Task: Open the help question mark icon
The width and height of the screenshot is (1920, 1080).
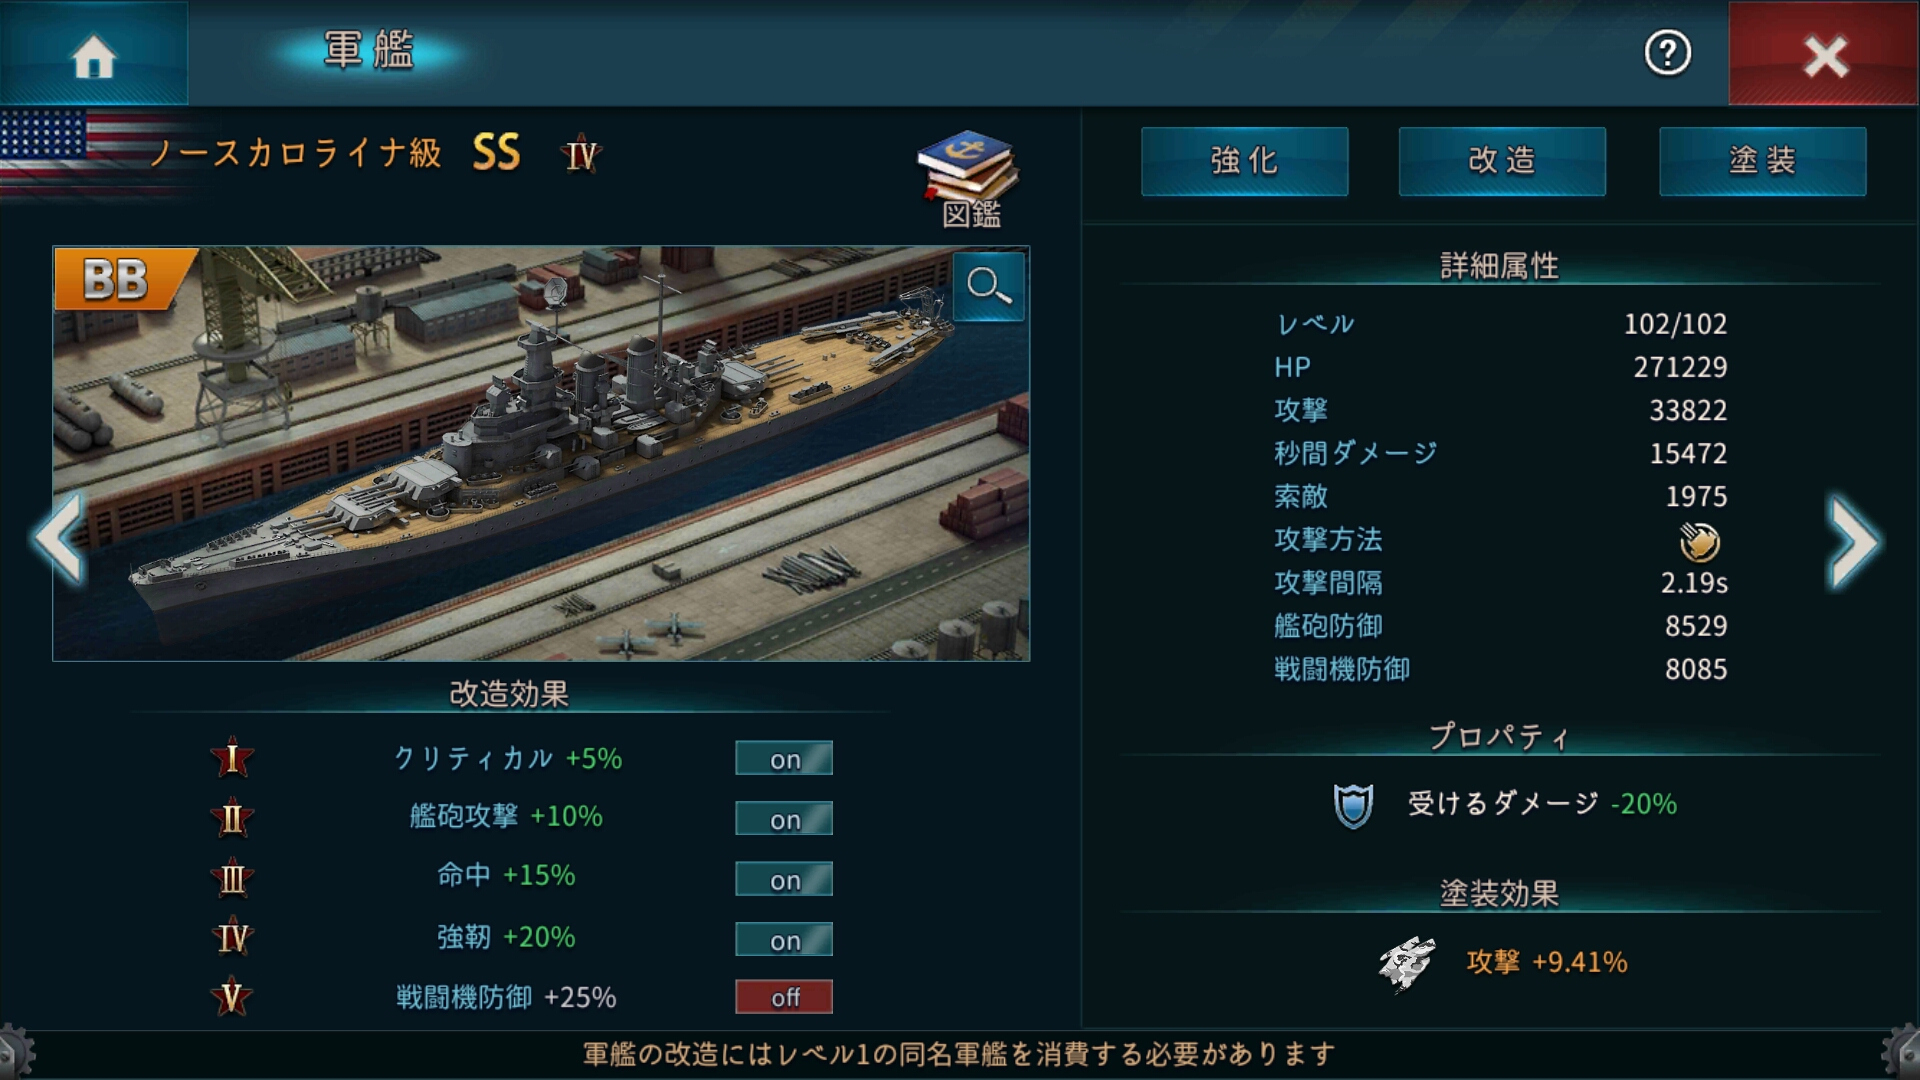Action: (x=1667, y=53)
